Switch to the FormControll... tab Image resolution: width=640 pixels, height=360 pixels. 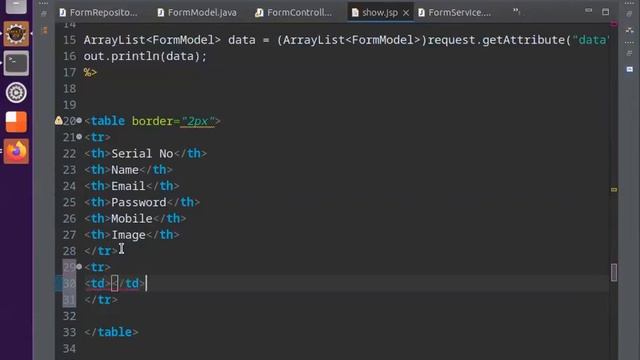point(294,13)
